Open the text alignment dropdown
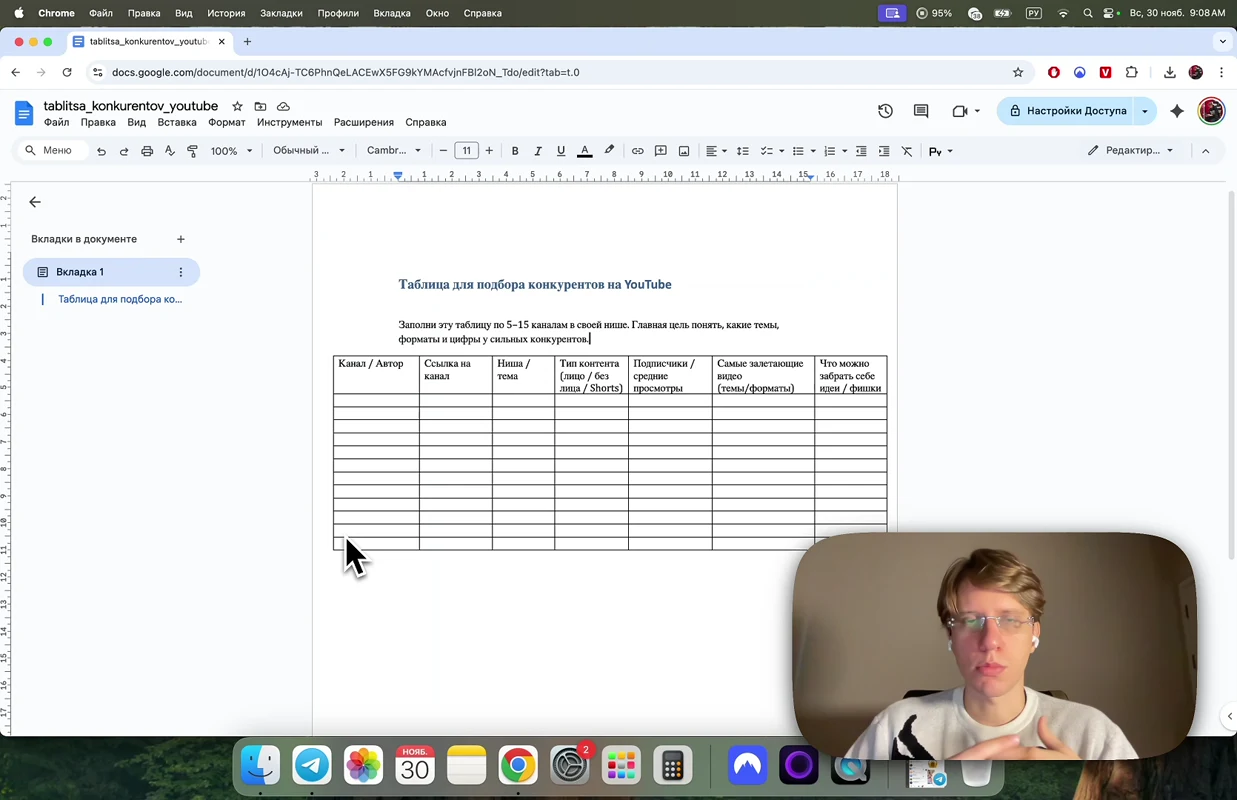The image size is (1237, 800). click(x=716, y=151)
